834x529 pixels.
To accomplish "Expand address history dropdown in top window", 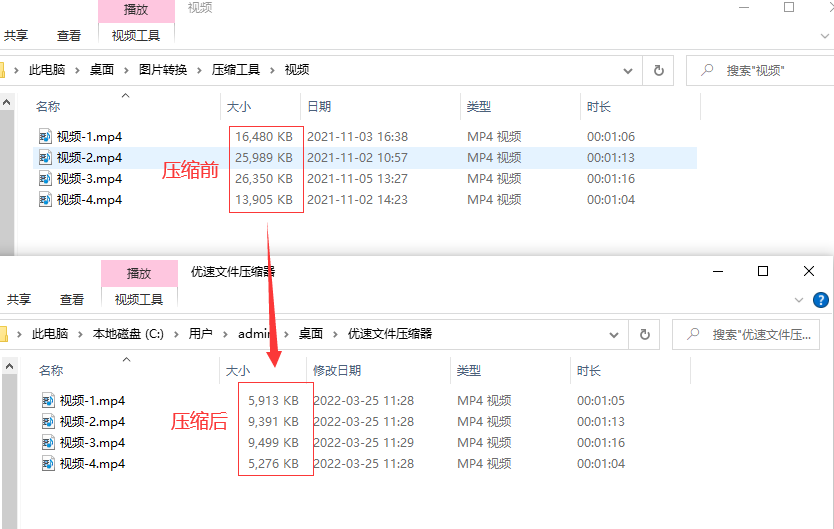I will pos(628,71).
